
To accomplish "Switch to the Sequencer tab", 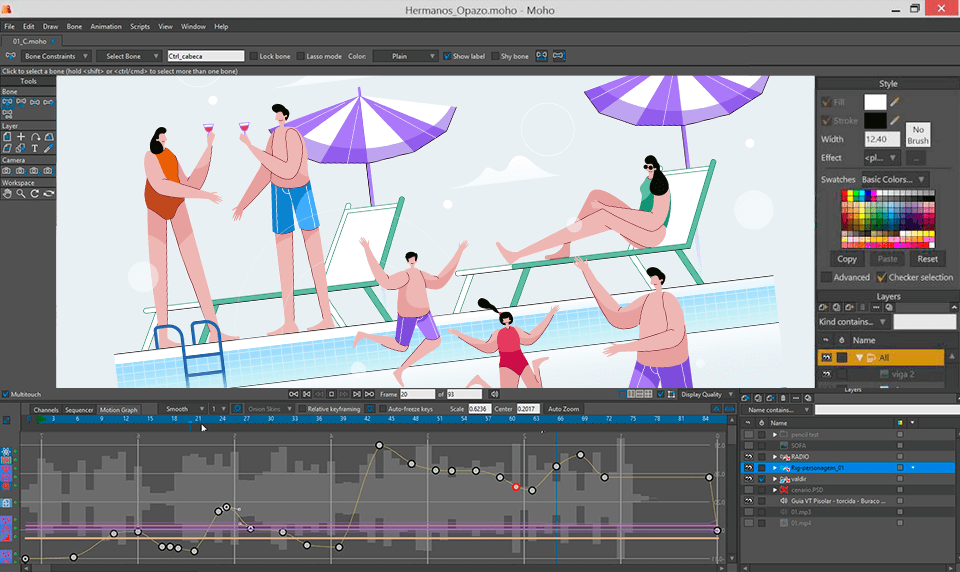I will [79, 409].
